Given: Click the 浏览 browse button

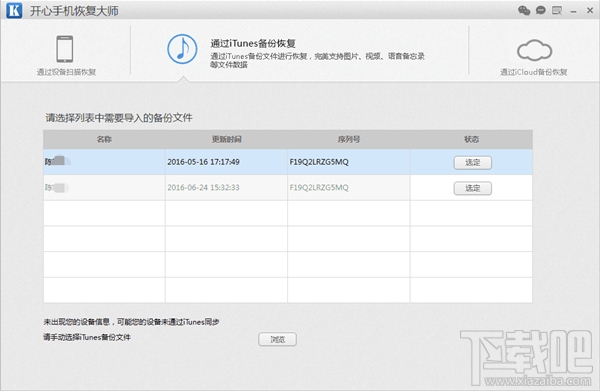Looking at the screenshot, I should point(277,339).
